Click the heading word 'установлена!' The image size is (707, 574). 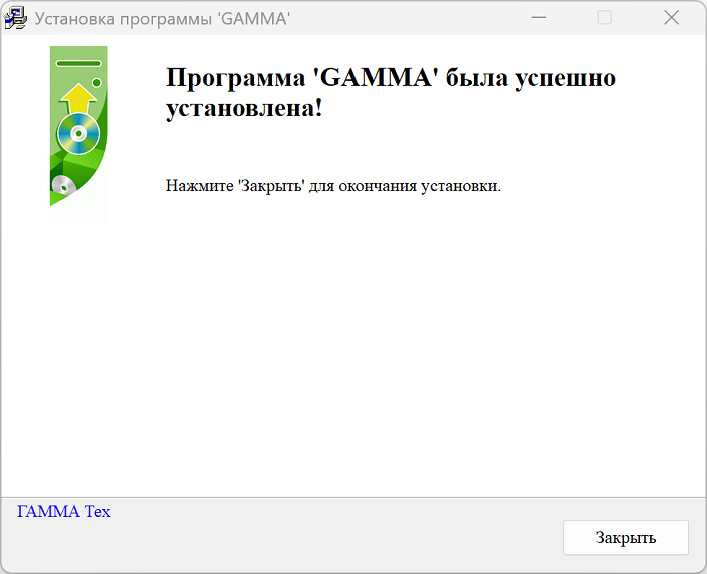click(x=244, y=108)
